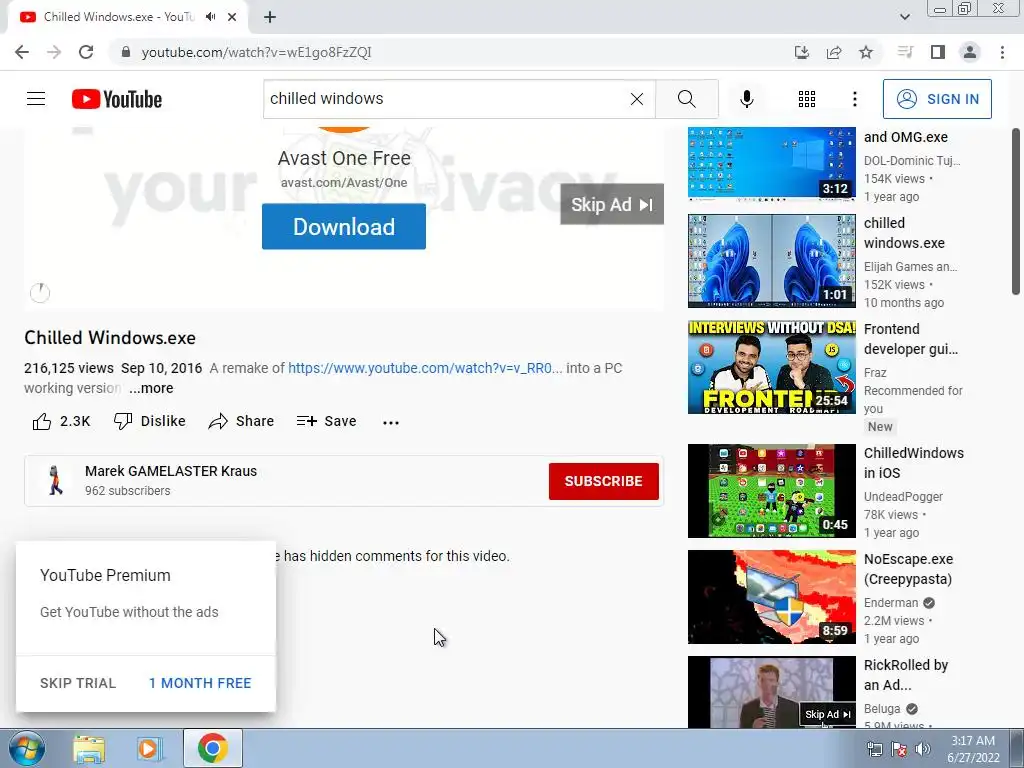Mute tab via speaker icon on tab
Screen dimensions: 1024x768
pos(210,17)
